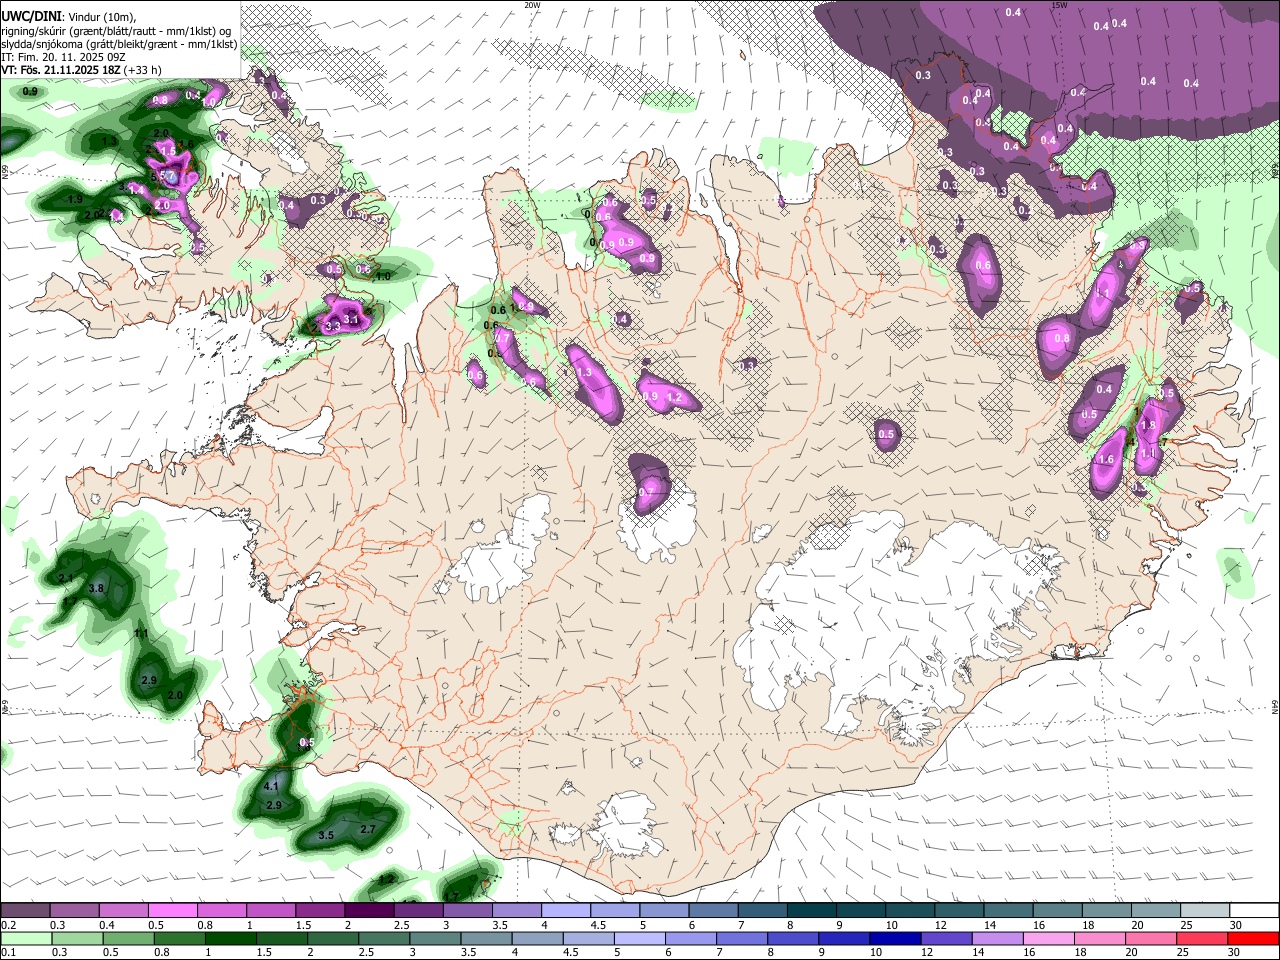This screenshot has width=1280, height=960.
Task: Pick the dark teal swatch between 8 and 9 in upper row
Action: coord(812,911)
